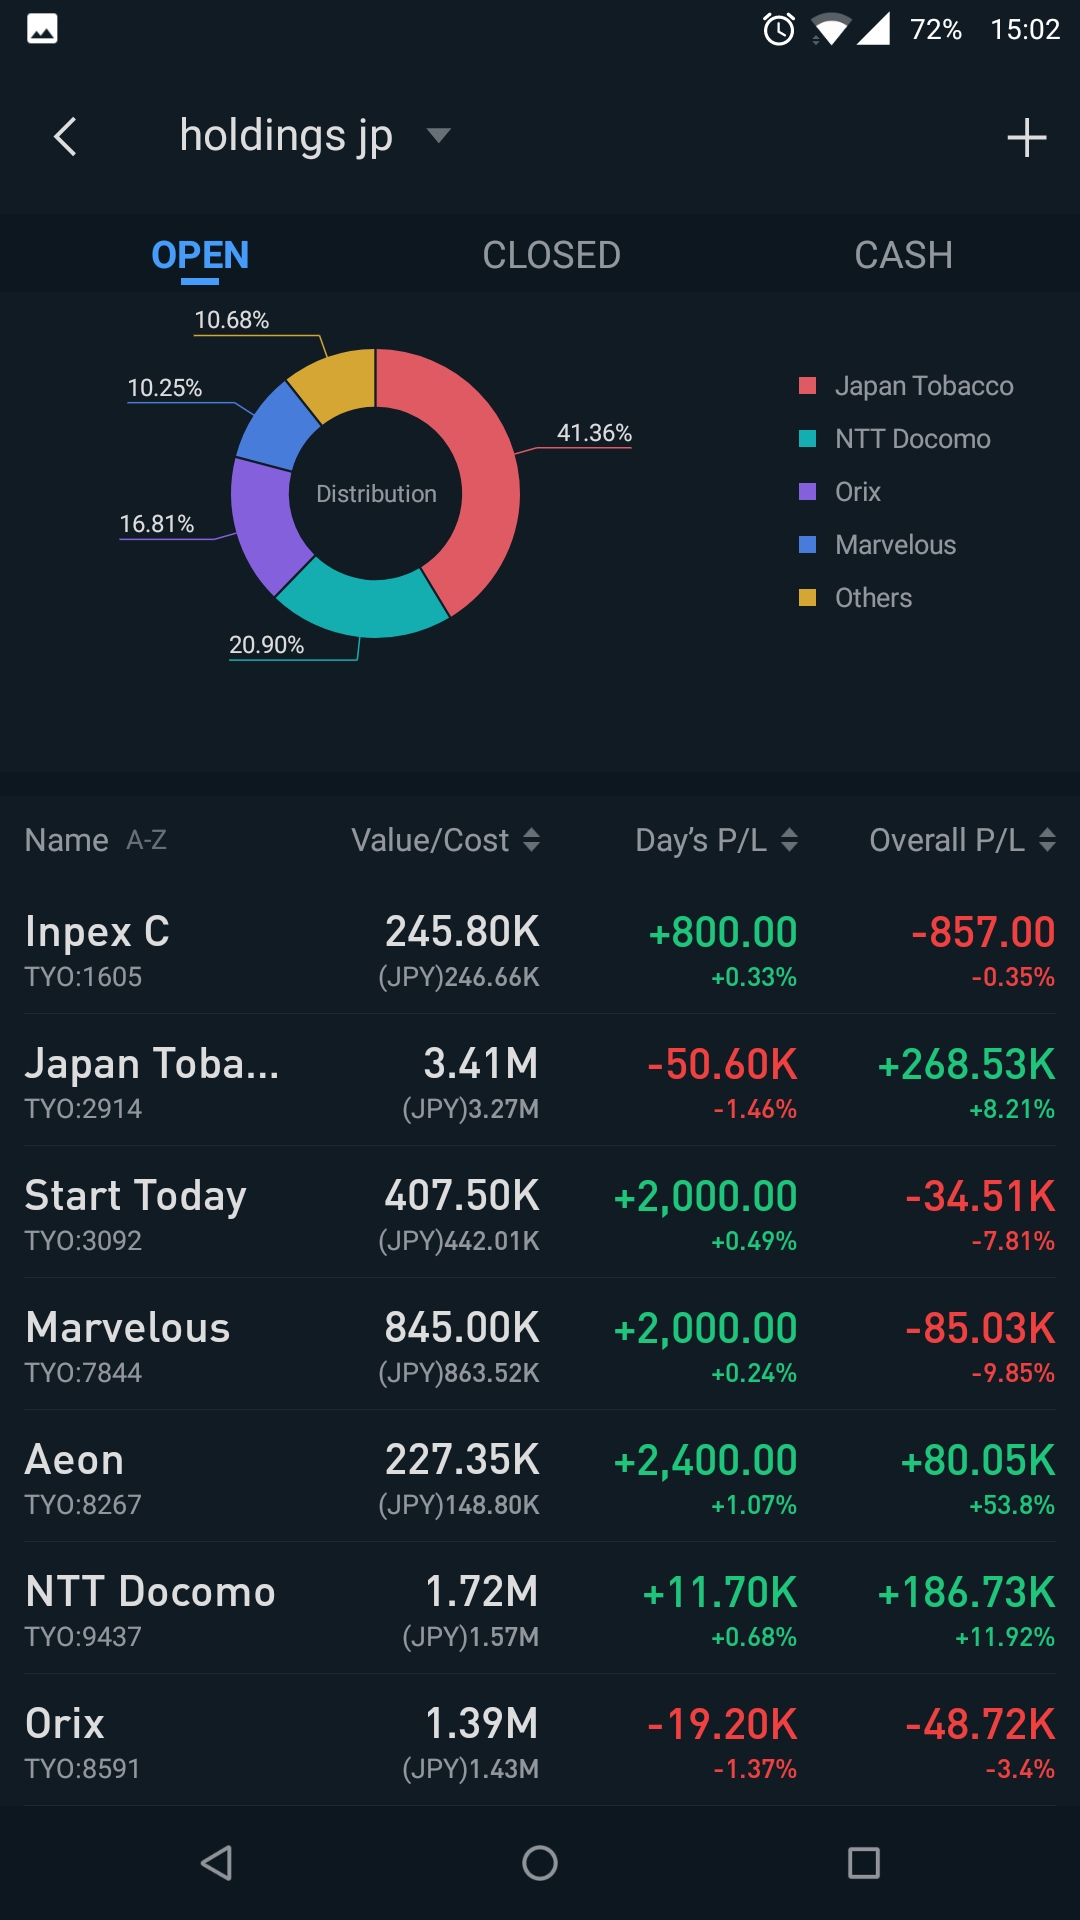The width and height of the screenshot is (1080, 1920).
Task: Select the red Japan Tobacco legend swatch
Action: coord(808,386)
